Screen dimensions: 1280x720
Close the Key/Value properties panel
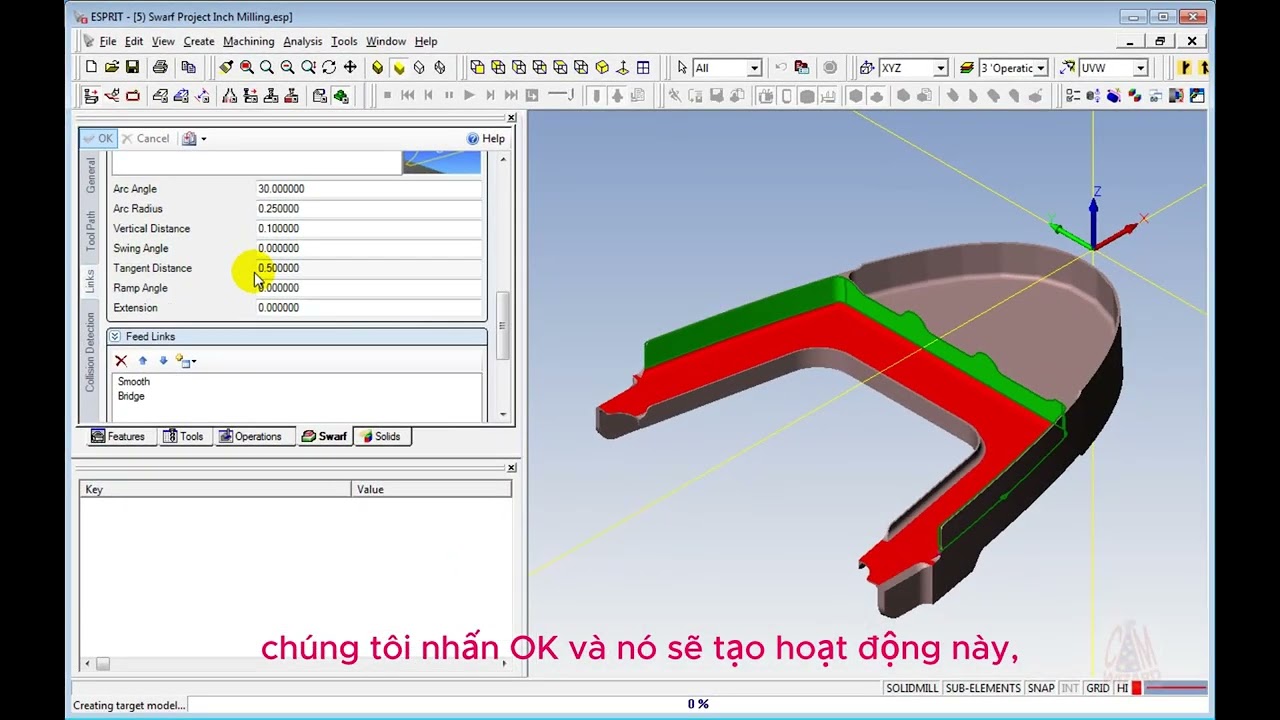[511, 467]
